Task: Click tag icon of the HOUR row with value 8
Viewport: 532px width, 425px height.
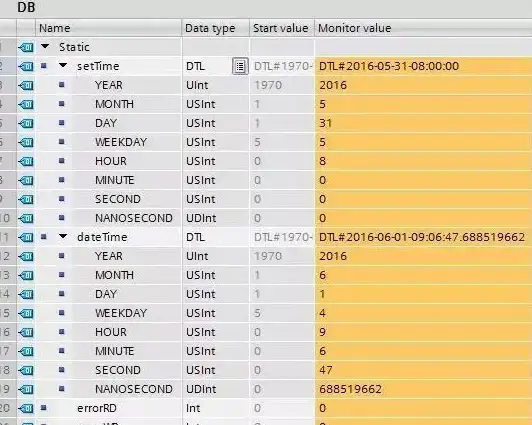Action: (x=26, y=161)
